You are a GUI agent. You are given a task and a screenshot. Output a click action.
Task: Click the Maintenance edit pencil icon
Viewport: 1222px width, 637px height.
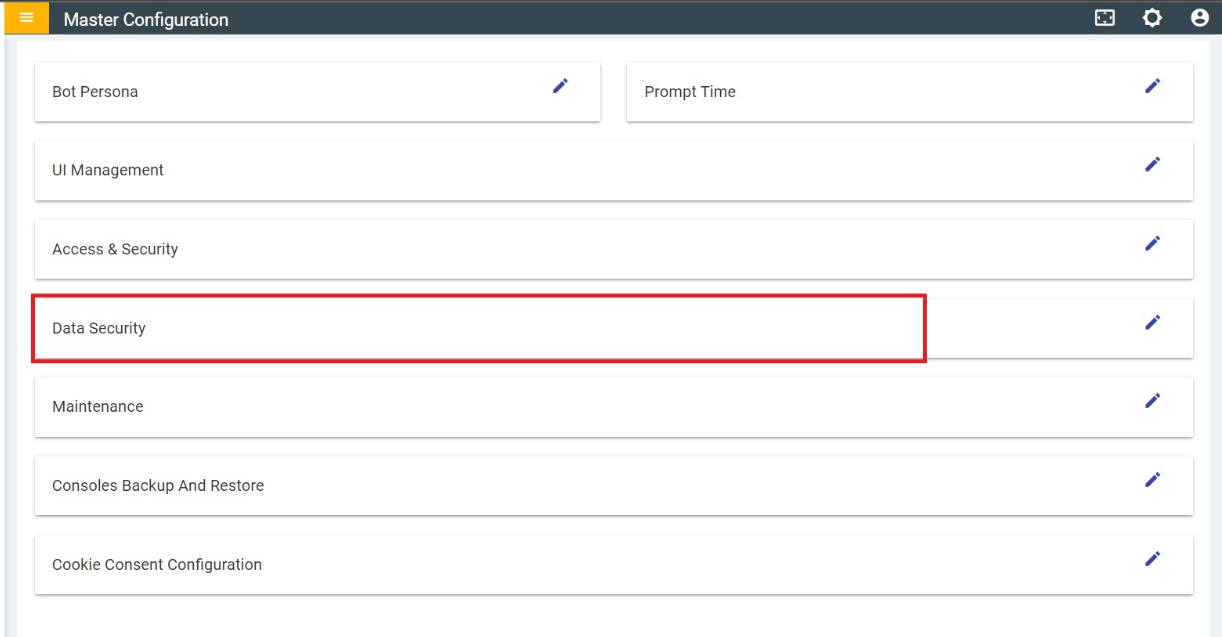pyautogui.click(x=1153, y=401)
